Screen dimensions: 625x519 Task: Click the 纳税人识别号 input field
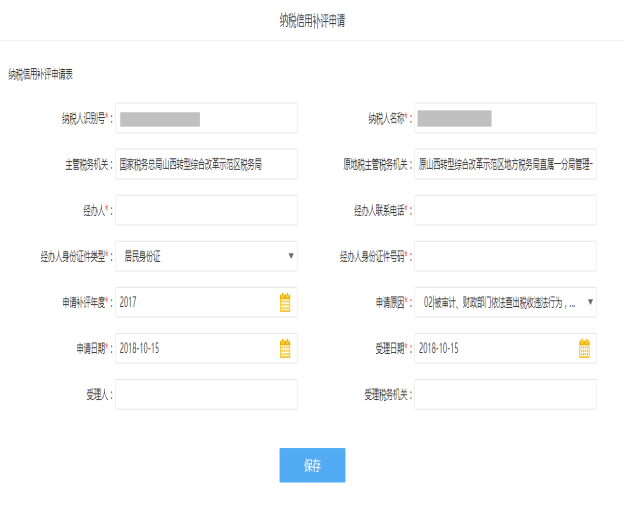tap(206, 119)
